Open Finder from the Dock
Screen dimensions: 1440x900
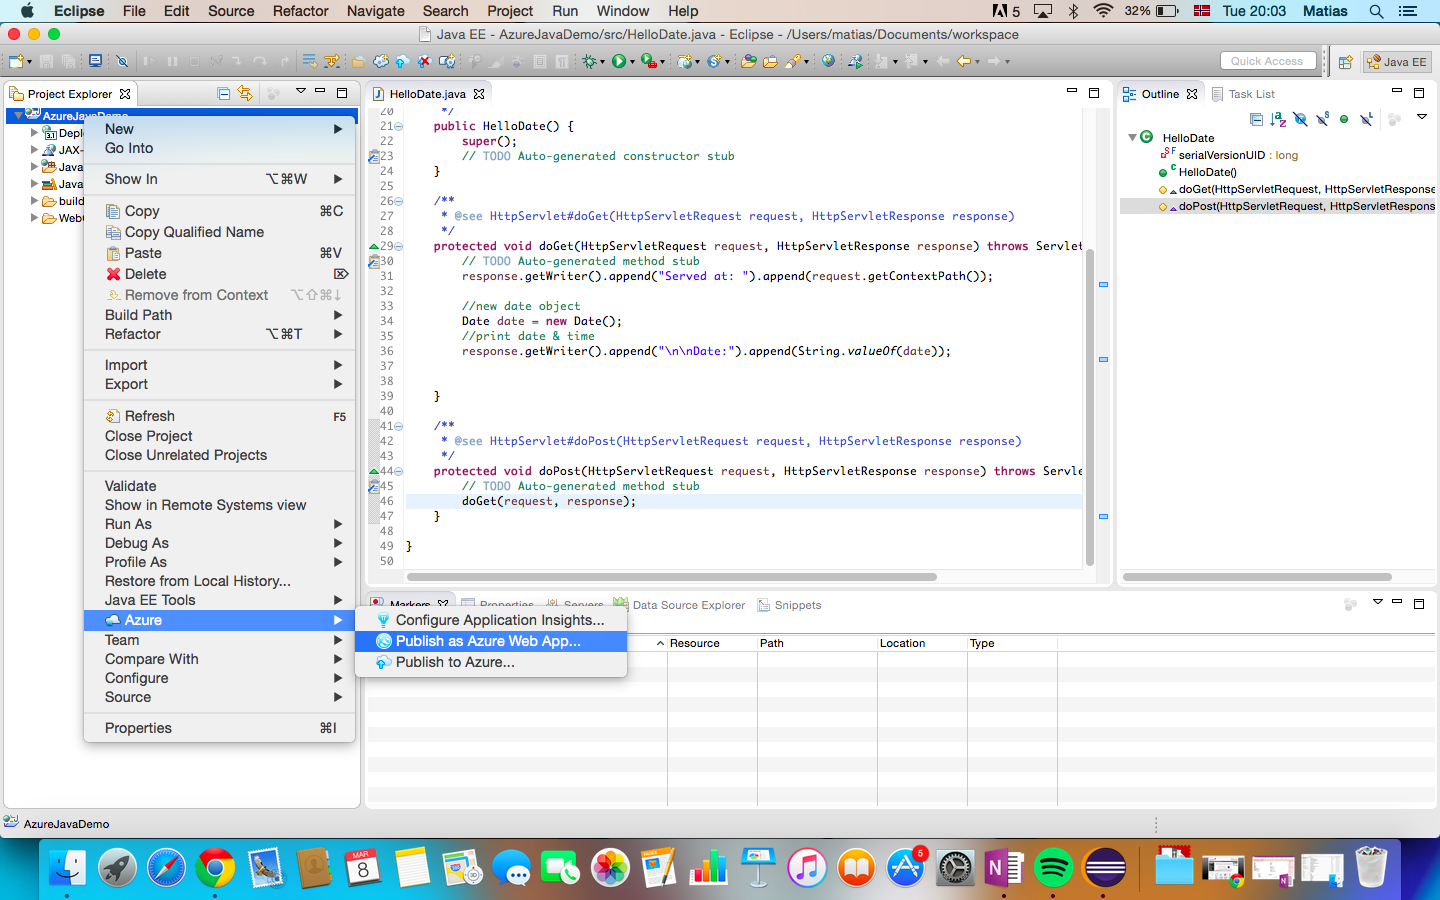point(67,867)
